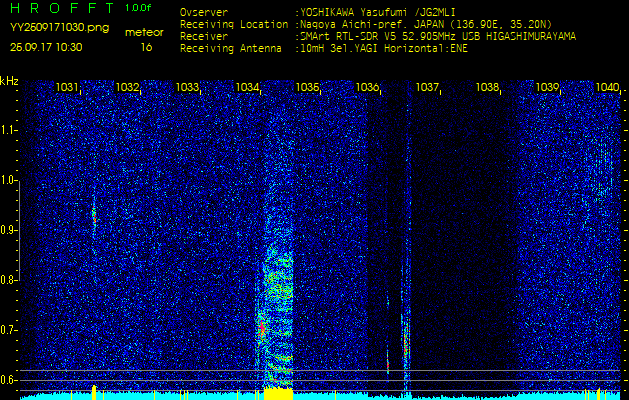This screenshot has width=629, height=400.
Task: Click the 0.7 frequency axis label
Action: pyautogui.click(x=7, y=330)
